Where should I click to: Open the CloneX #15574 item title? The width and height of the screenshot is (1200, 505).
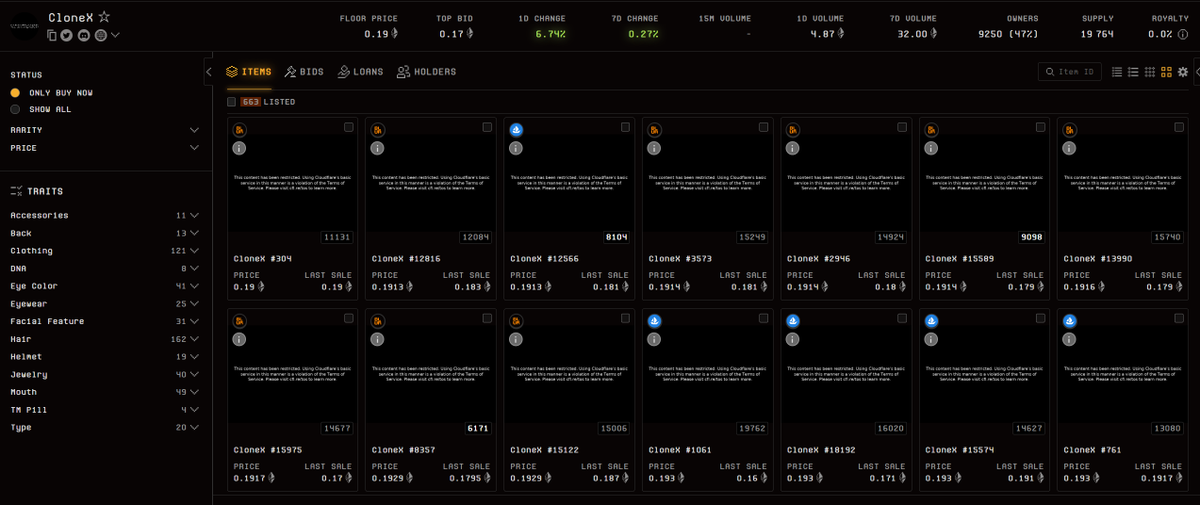(x=958, y=449)
